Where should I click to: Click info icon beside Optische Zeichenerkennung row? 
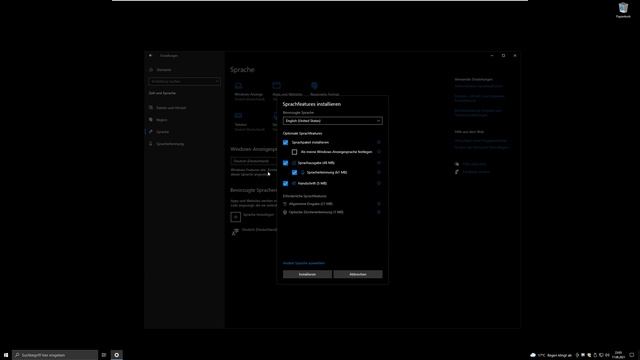379,212
